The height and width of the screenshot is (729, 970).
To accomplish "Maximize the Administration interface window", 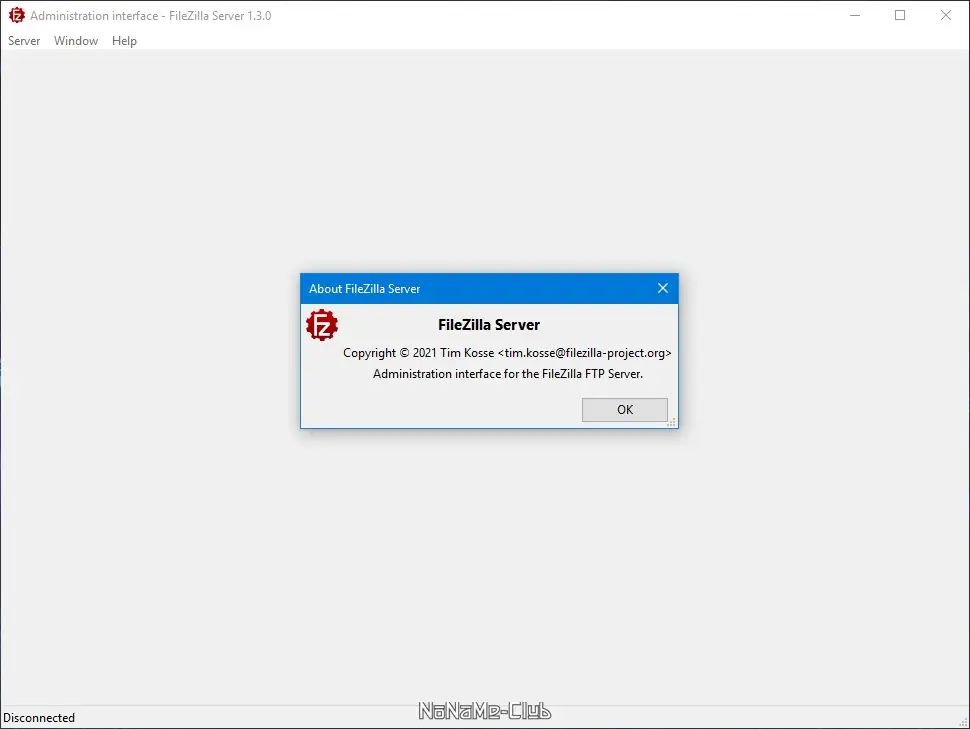I will point(900,15).
